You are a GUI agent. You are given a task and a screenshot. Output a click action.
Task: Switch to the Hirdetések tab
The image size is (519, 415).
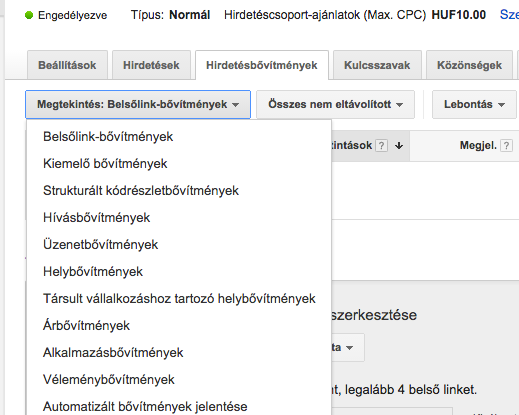[151, 65]
